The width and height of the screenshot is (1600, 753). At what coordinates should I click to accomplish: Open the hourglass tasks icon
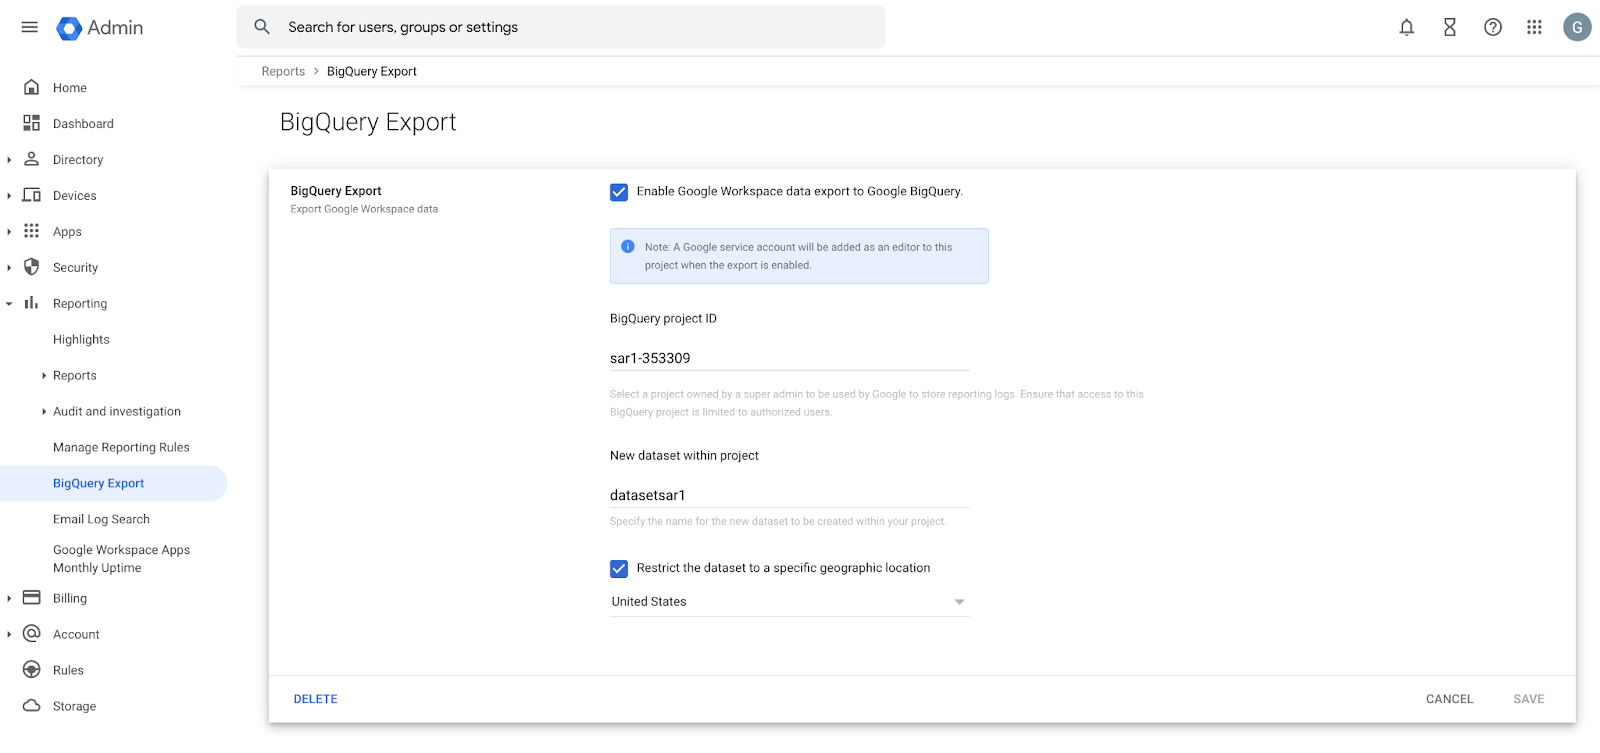pos(1449,27)
